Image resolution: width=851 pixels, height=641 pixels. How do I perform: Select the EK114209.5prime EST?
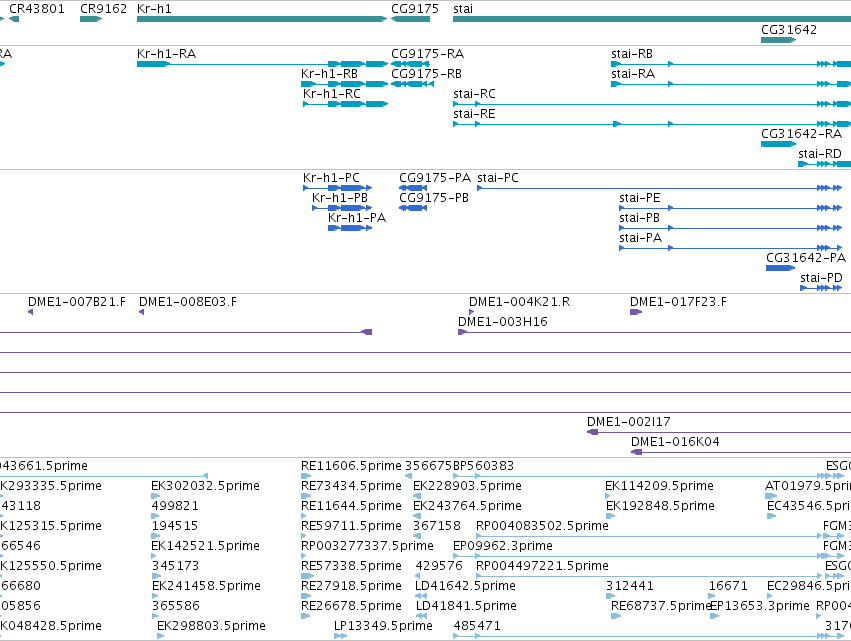(x=608, y=496)
